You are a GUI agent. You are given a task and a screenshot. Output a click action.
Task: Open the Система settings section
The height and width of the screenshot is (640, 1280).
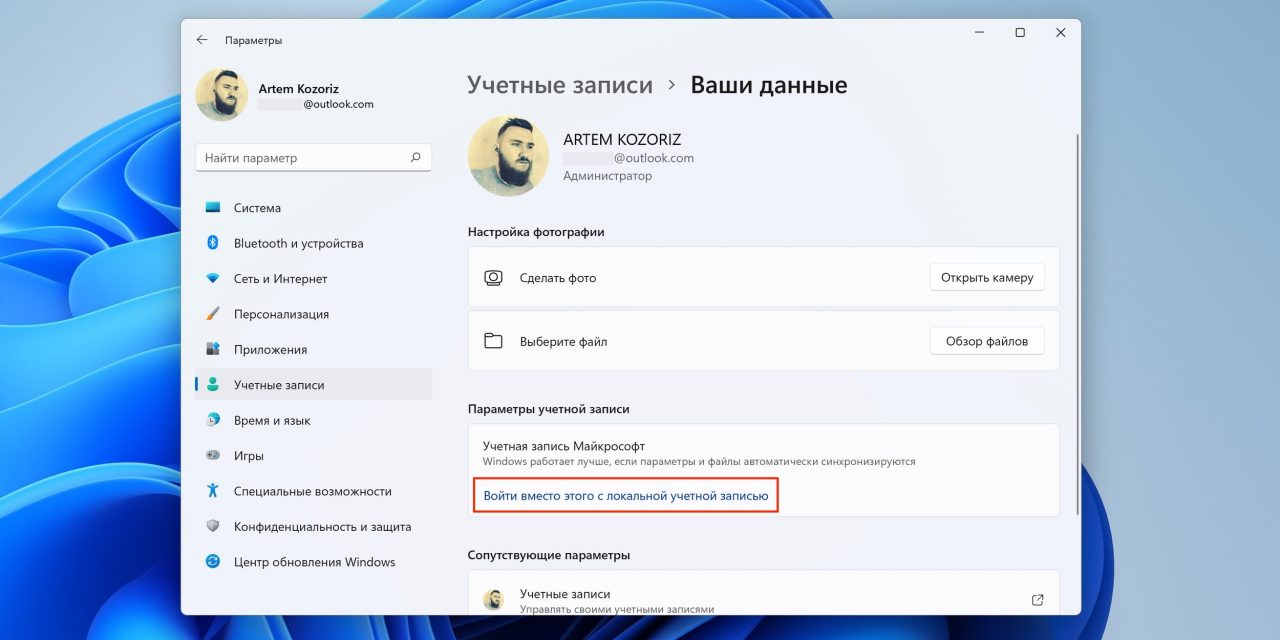pyautogui.click(x=213, y=207)
